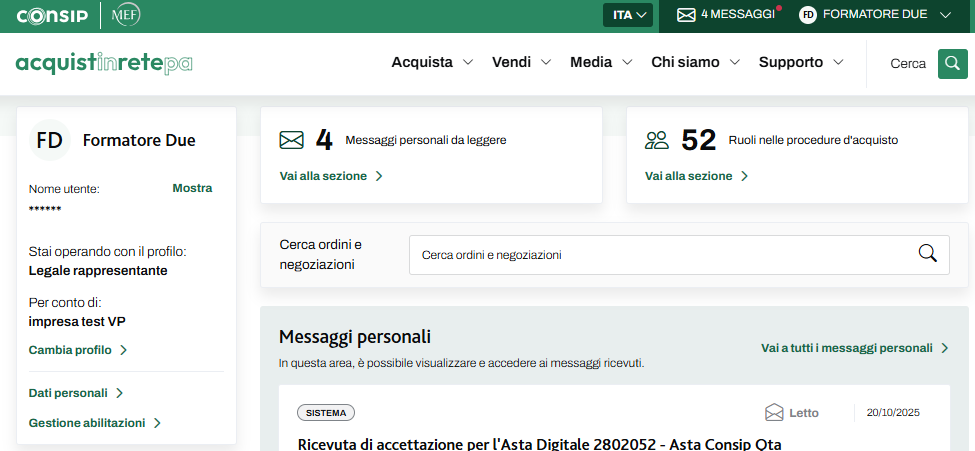The width and height of the screenshot is (975, 451).
Task: Open the Asta Digitale 2802052 receipt message
Action: (539, 443)
